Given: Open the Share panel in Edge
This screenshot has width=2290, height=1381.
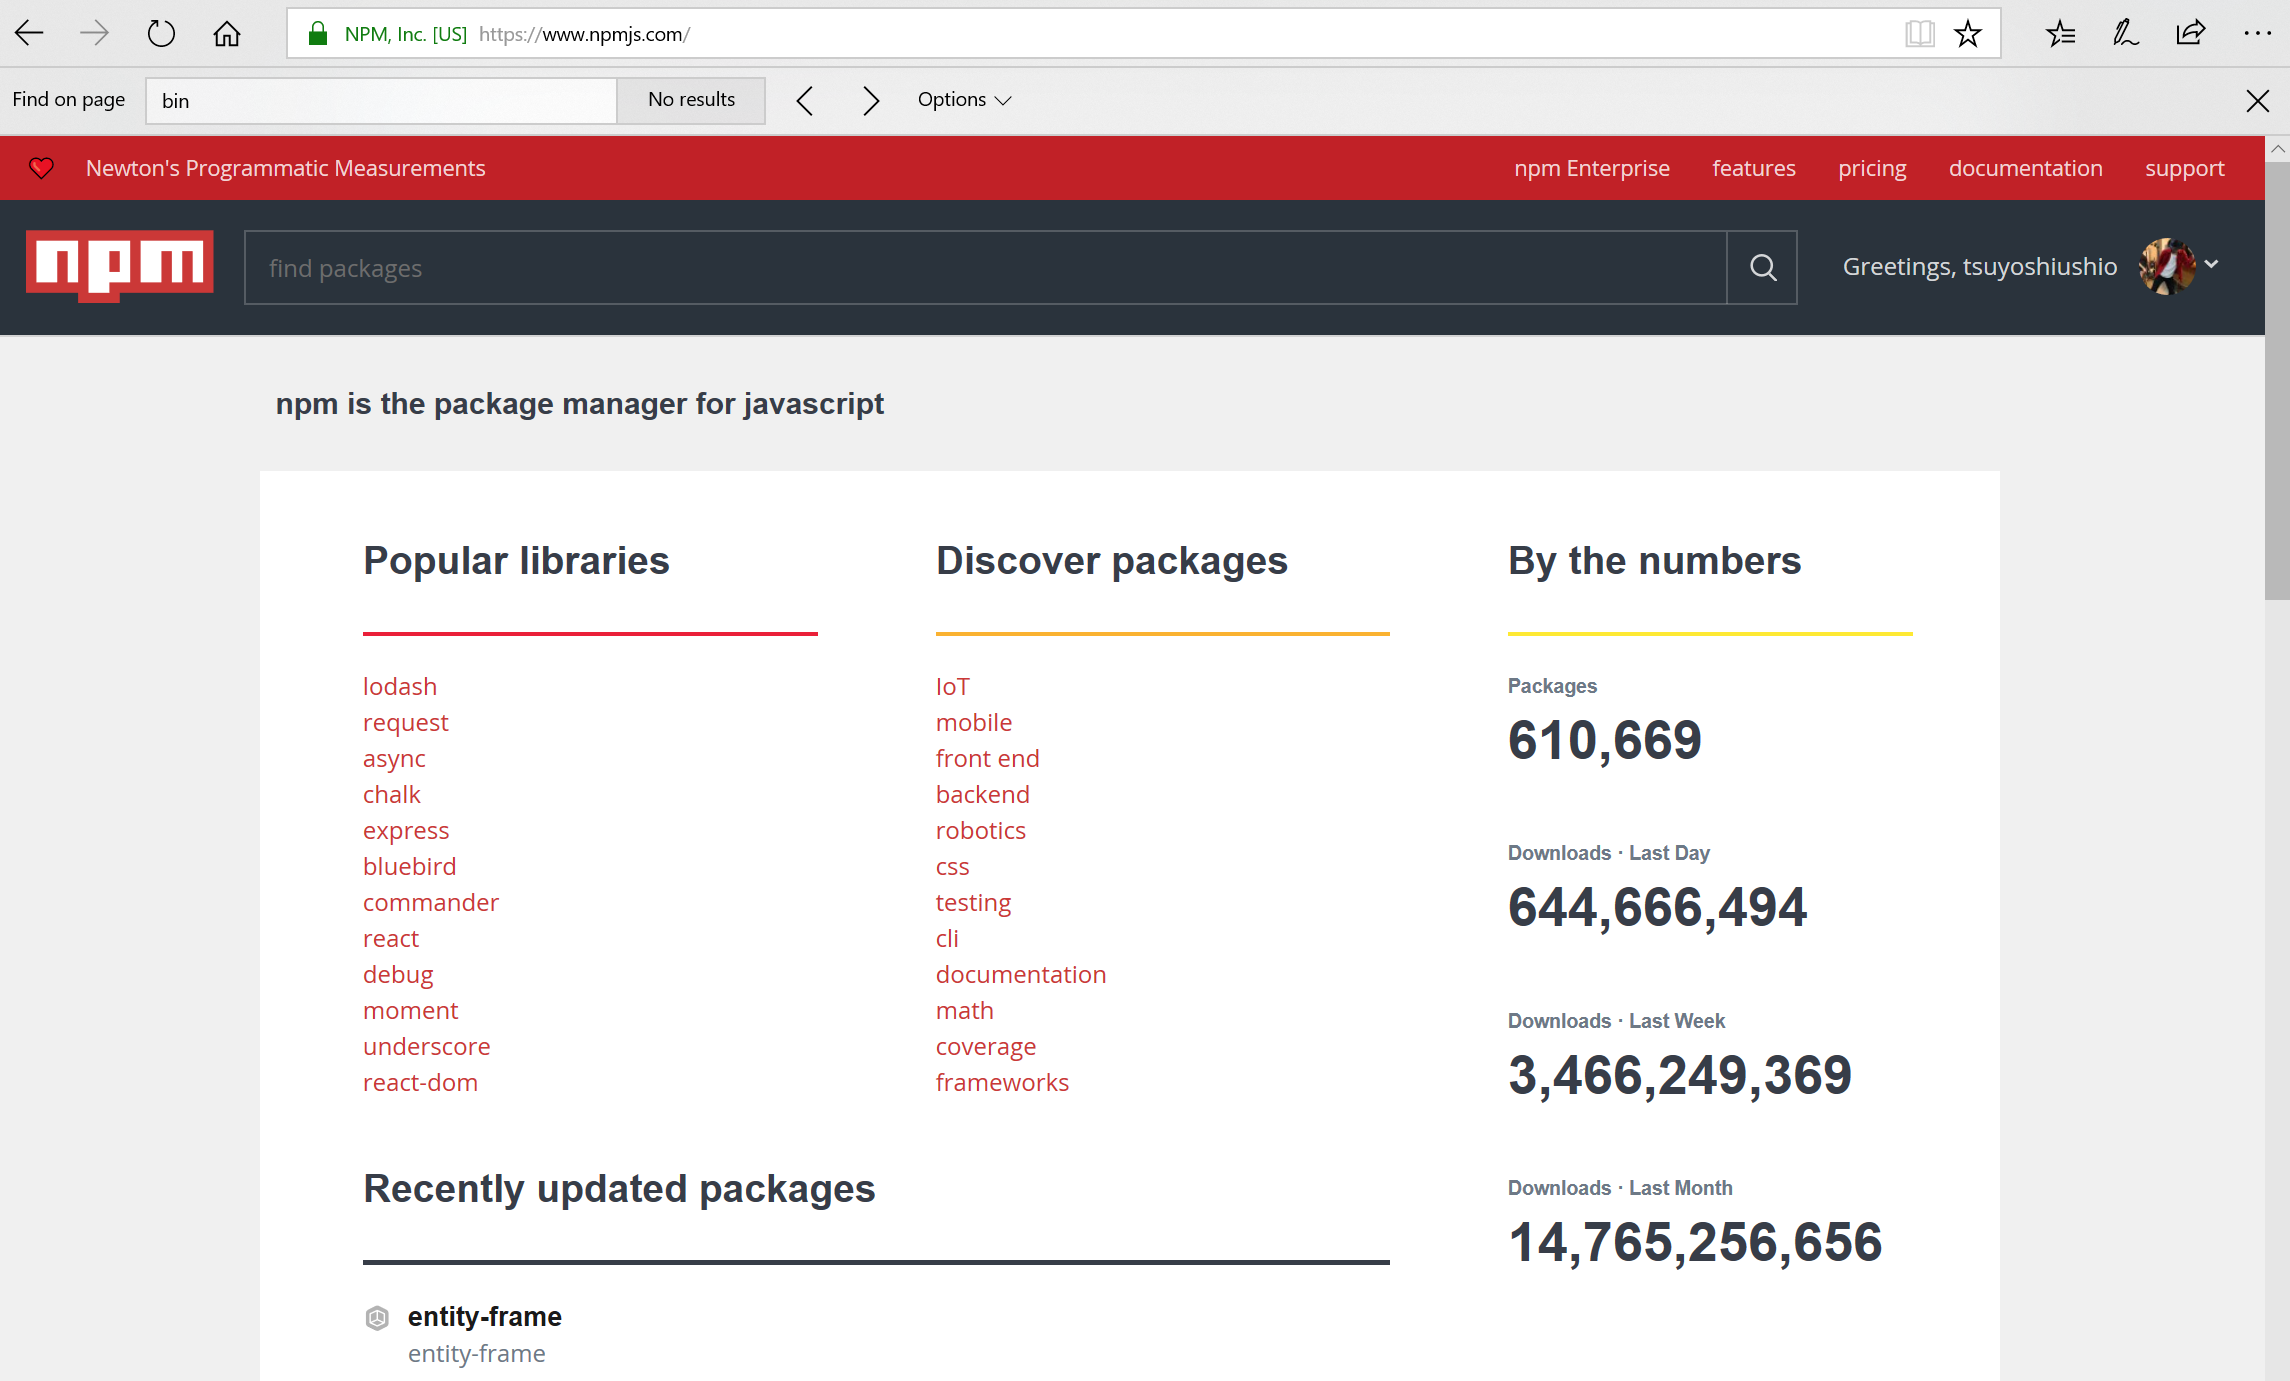Looking at the screenshot, I should click(2191, 32).
